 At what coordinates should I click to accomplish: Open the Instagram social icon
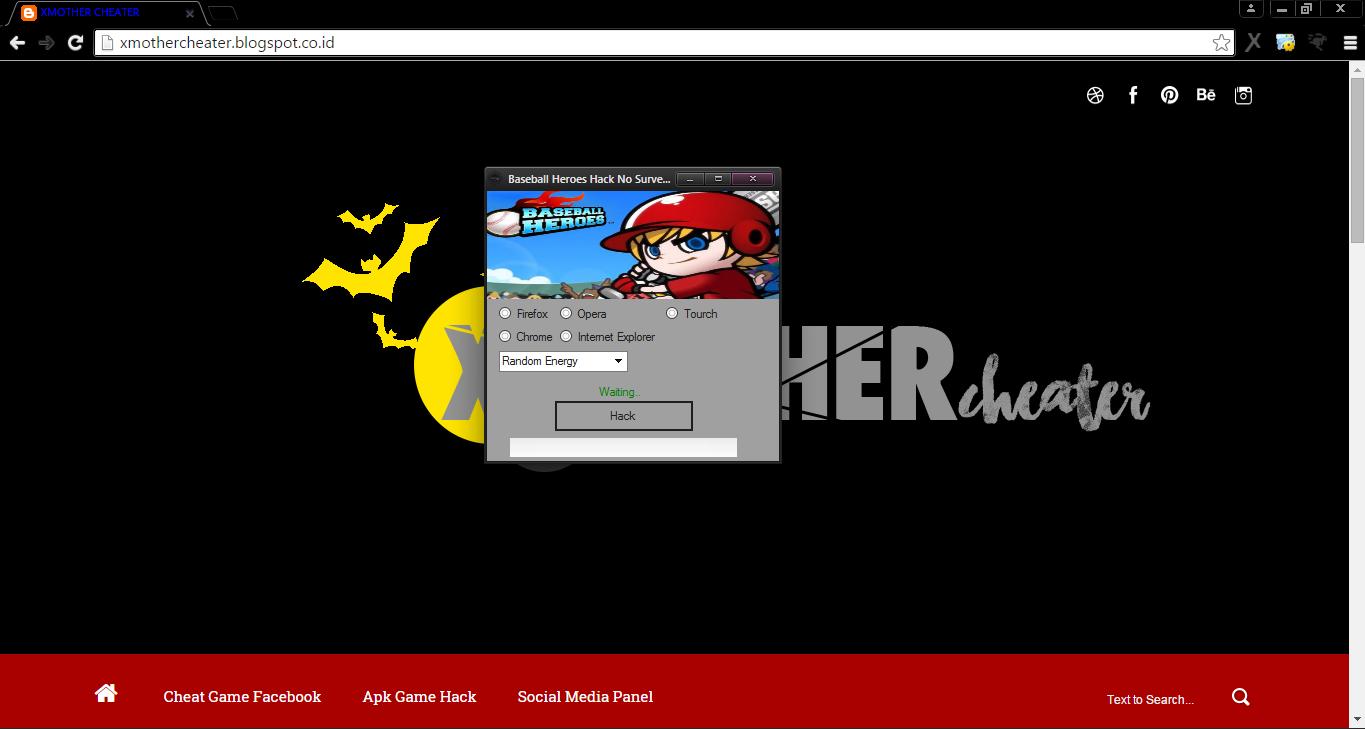[1243, 95]
